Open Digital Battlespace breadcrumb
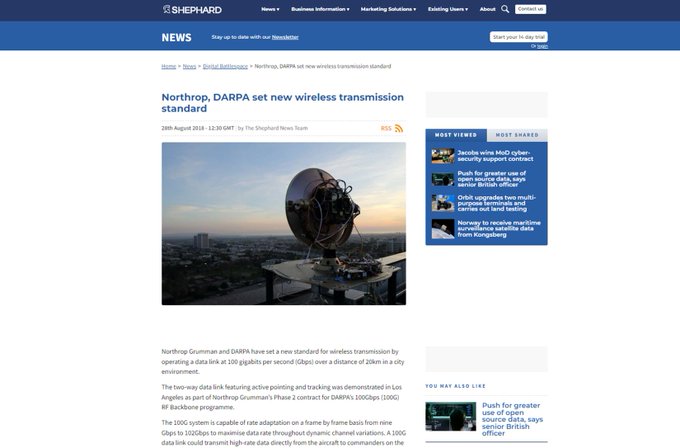This screenshot has width=680, height=448. tap(225, 66)
